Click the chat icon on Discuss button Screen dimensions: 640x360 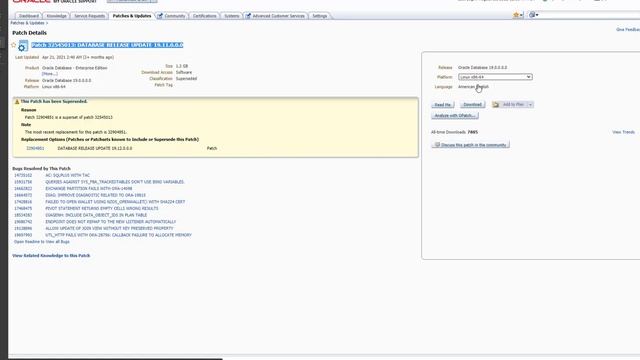click(x=437, y=144)
